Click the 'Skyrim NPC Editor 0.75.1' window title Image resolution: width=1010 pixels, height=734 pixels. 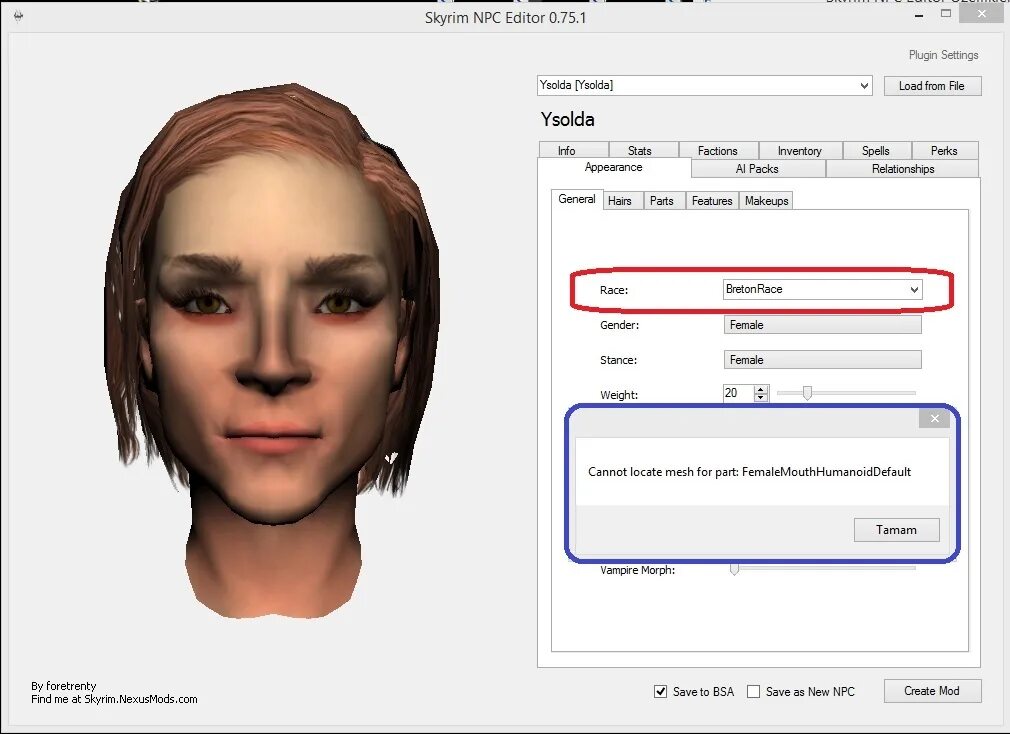(x=506, y=17)
